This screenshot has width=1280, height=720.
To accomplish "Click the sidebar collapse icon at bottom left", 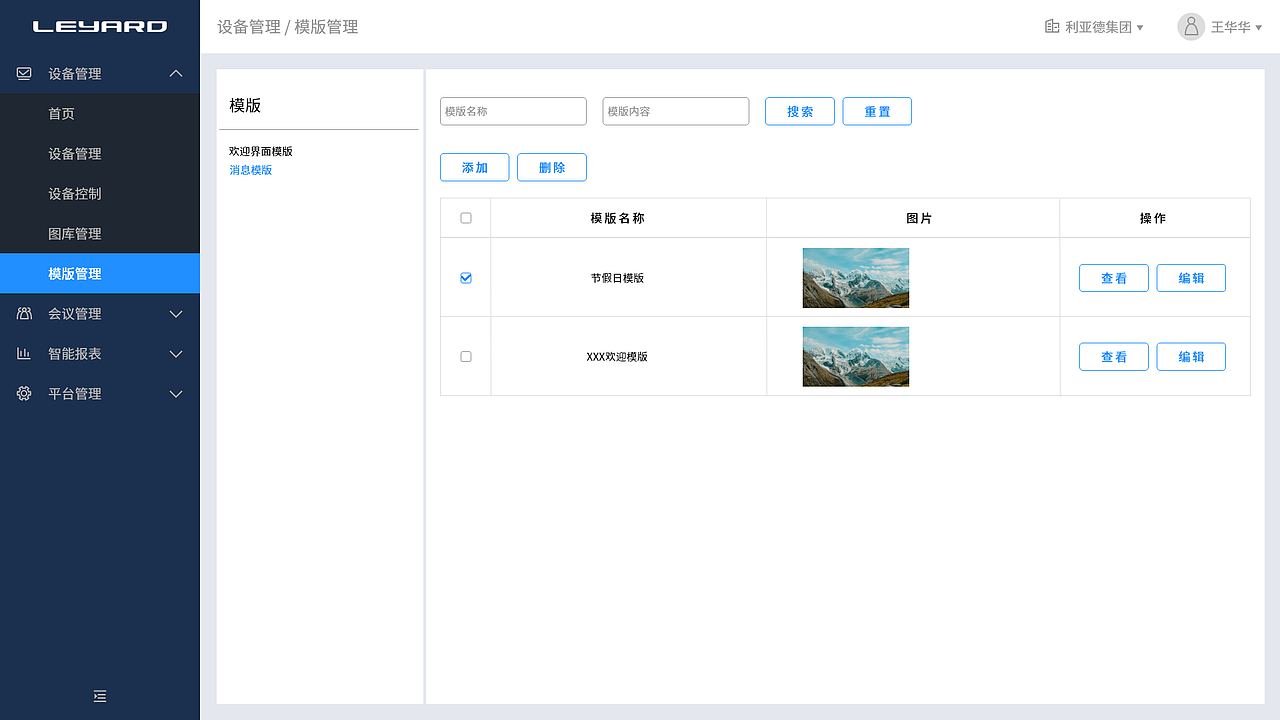I will tap(100, 696).
